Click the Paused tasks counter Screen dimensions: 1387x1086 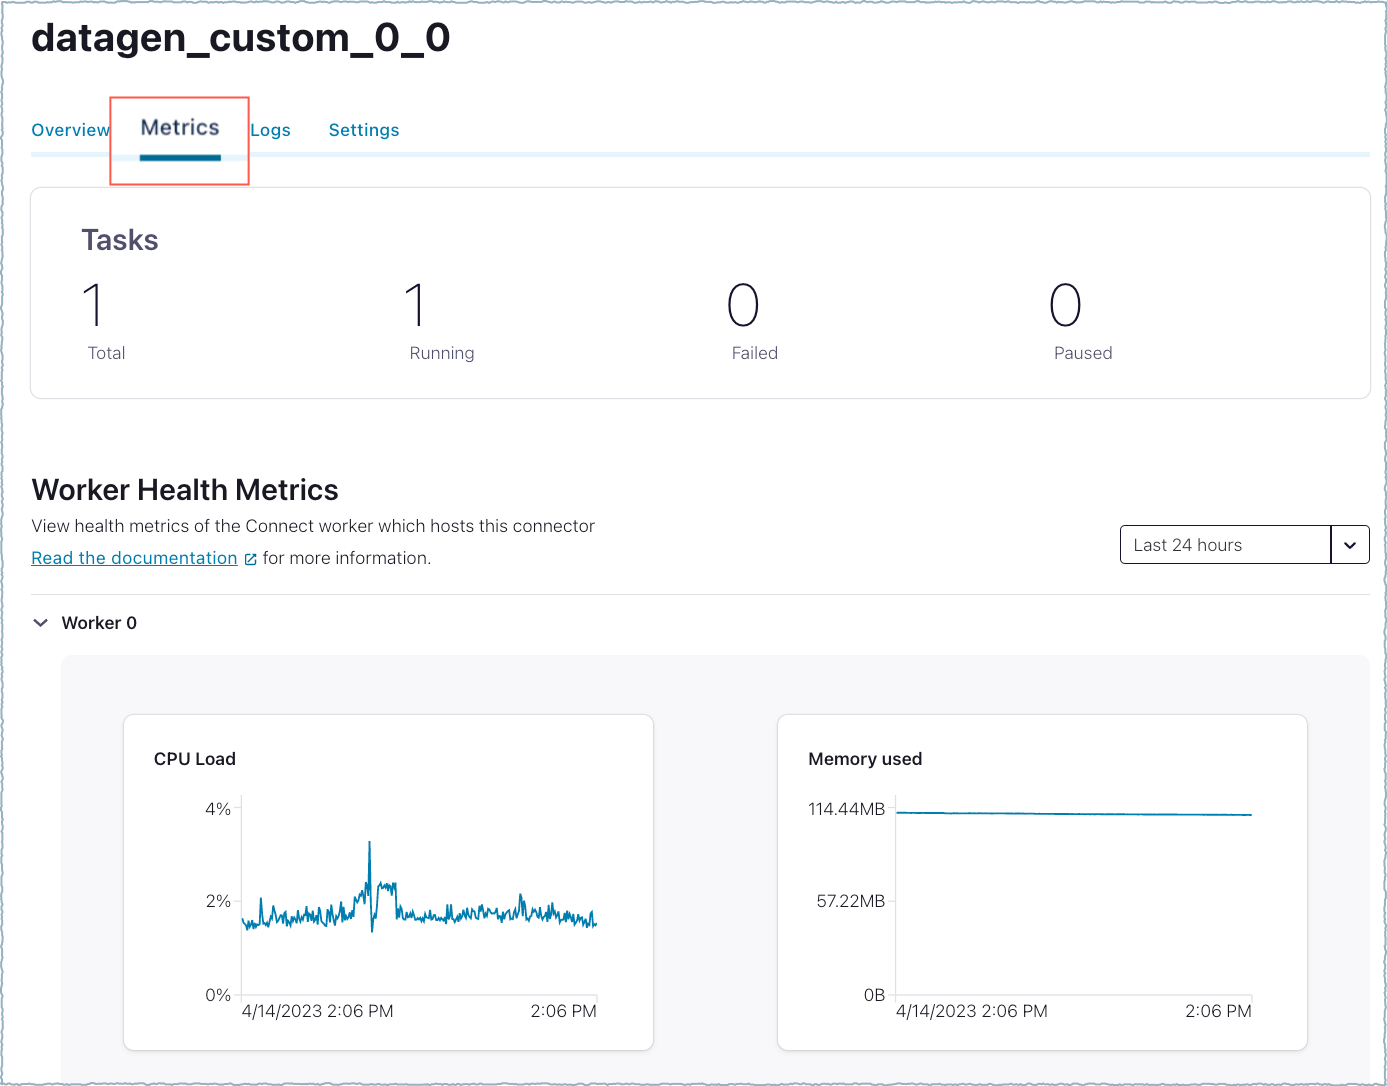point(1067,307)
